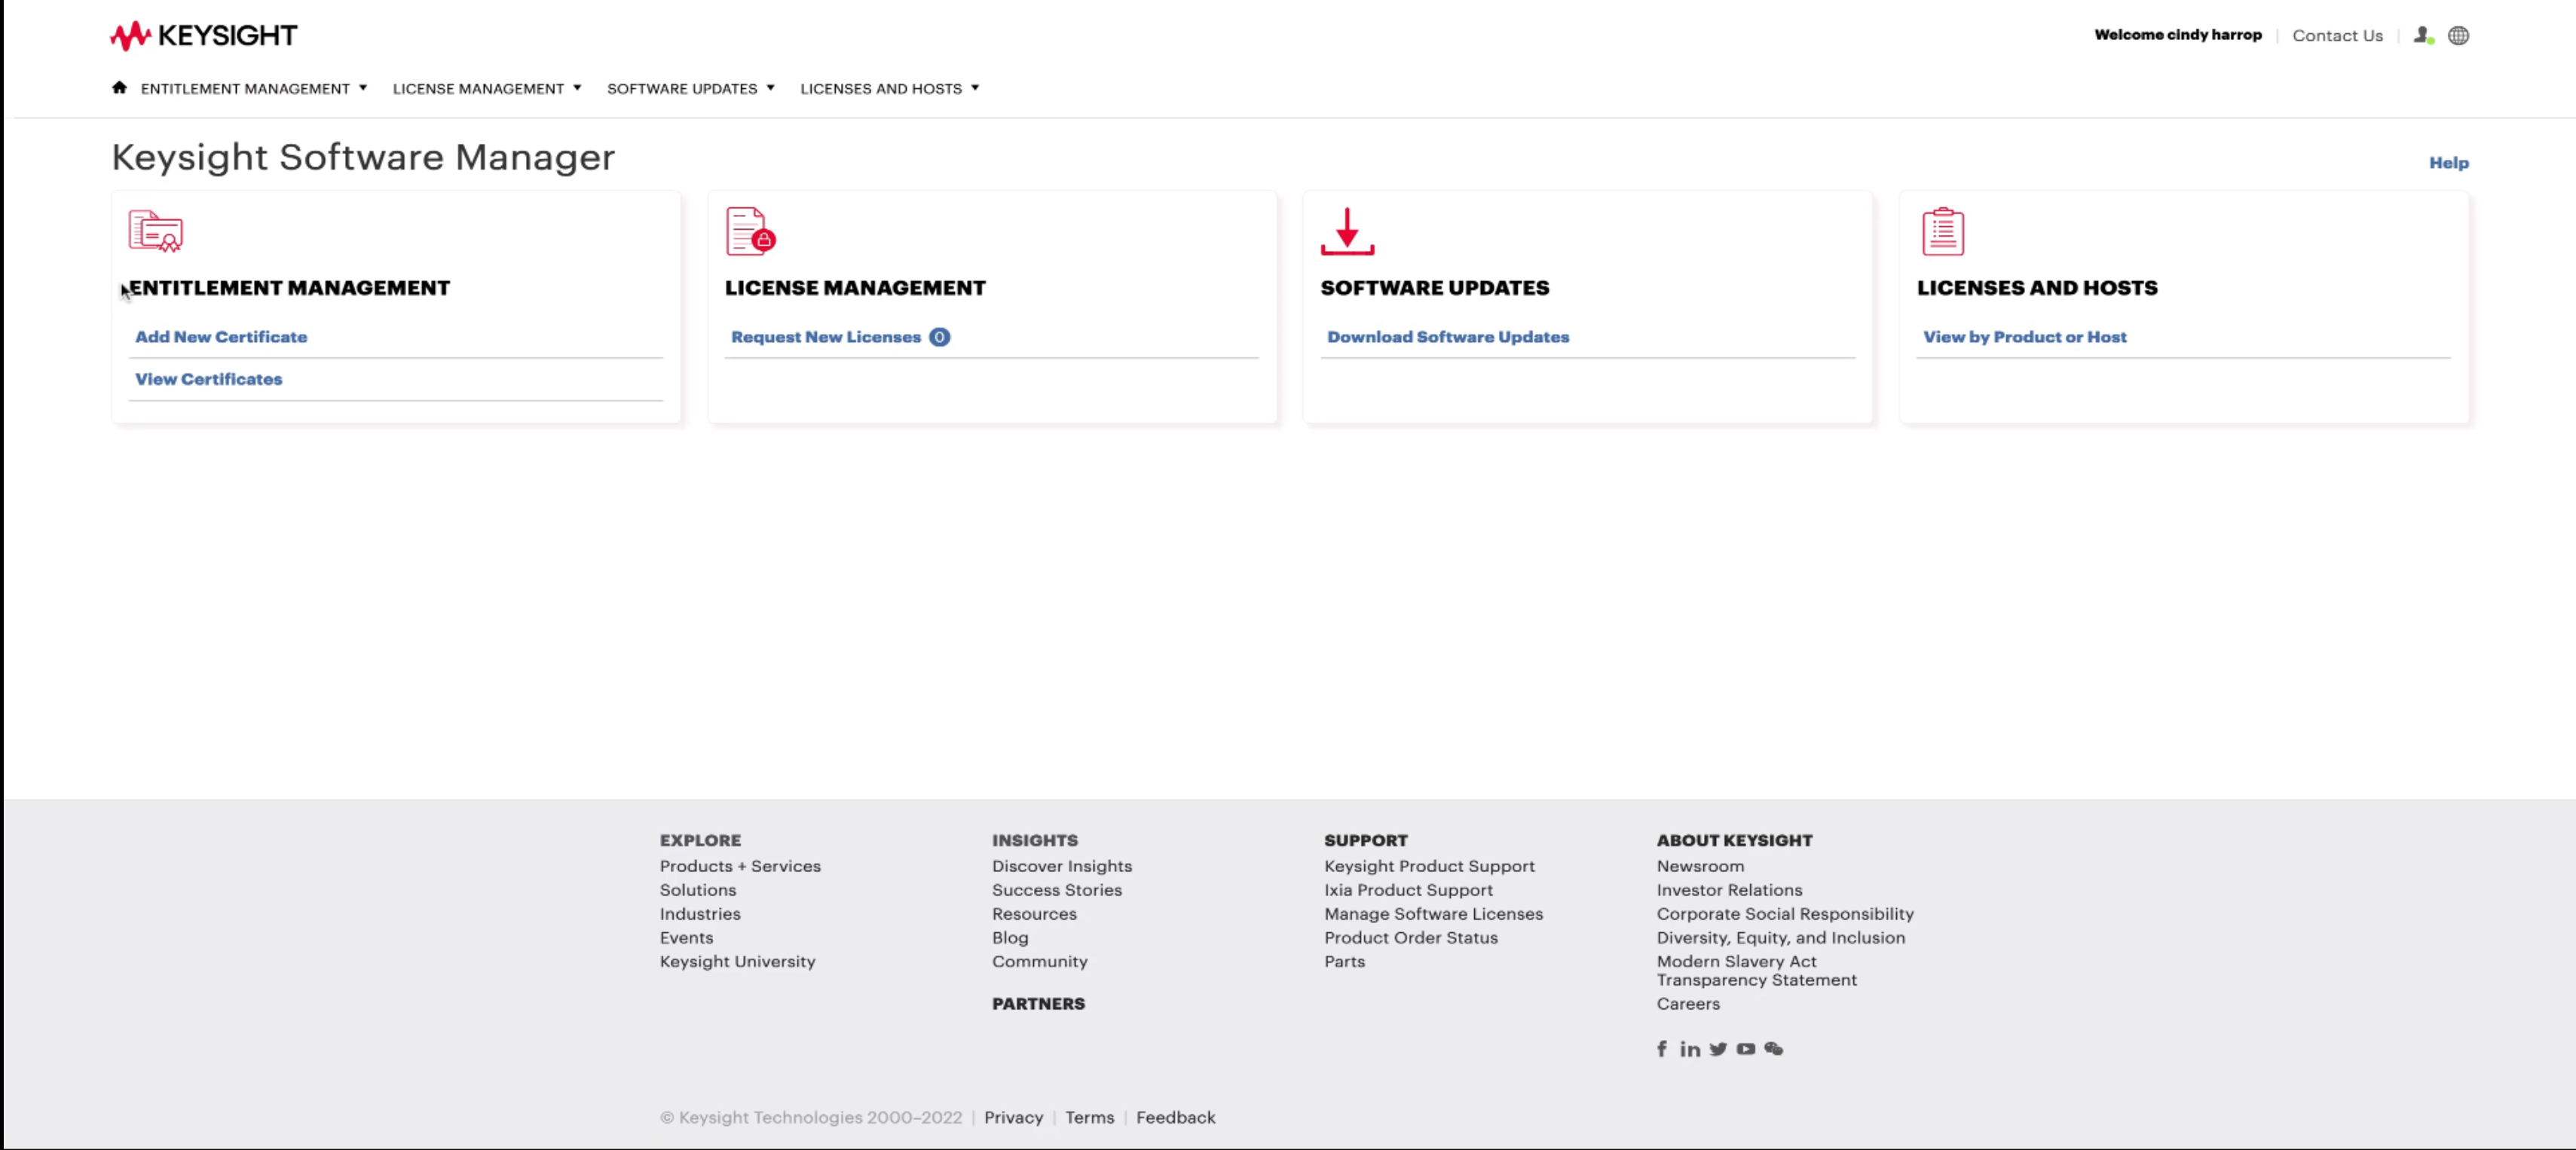The width and height of the screenshot is (2576, 1150).
Task: Open the Privacy link
Action: click(1013, 1117)
